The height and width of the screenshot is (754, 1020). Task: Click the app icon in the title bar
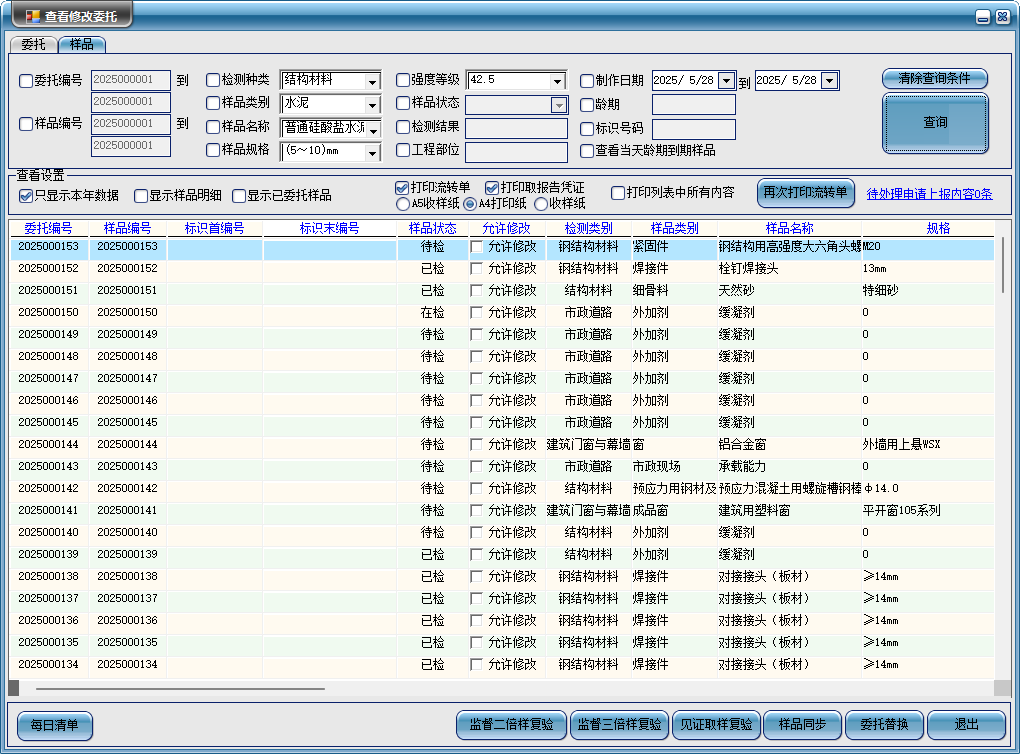[32, 17]
